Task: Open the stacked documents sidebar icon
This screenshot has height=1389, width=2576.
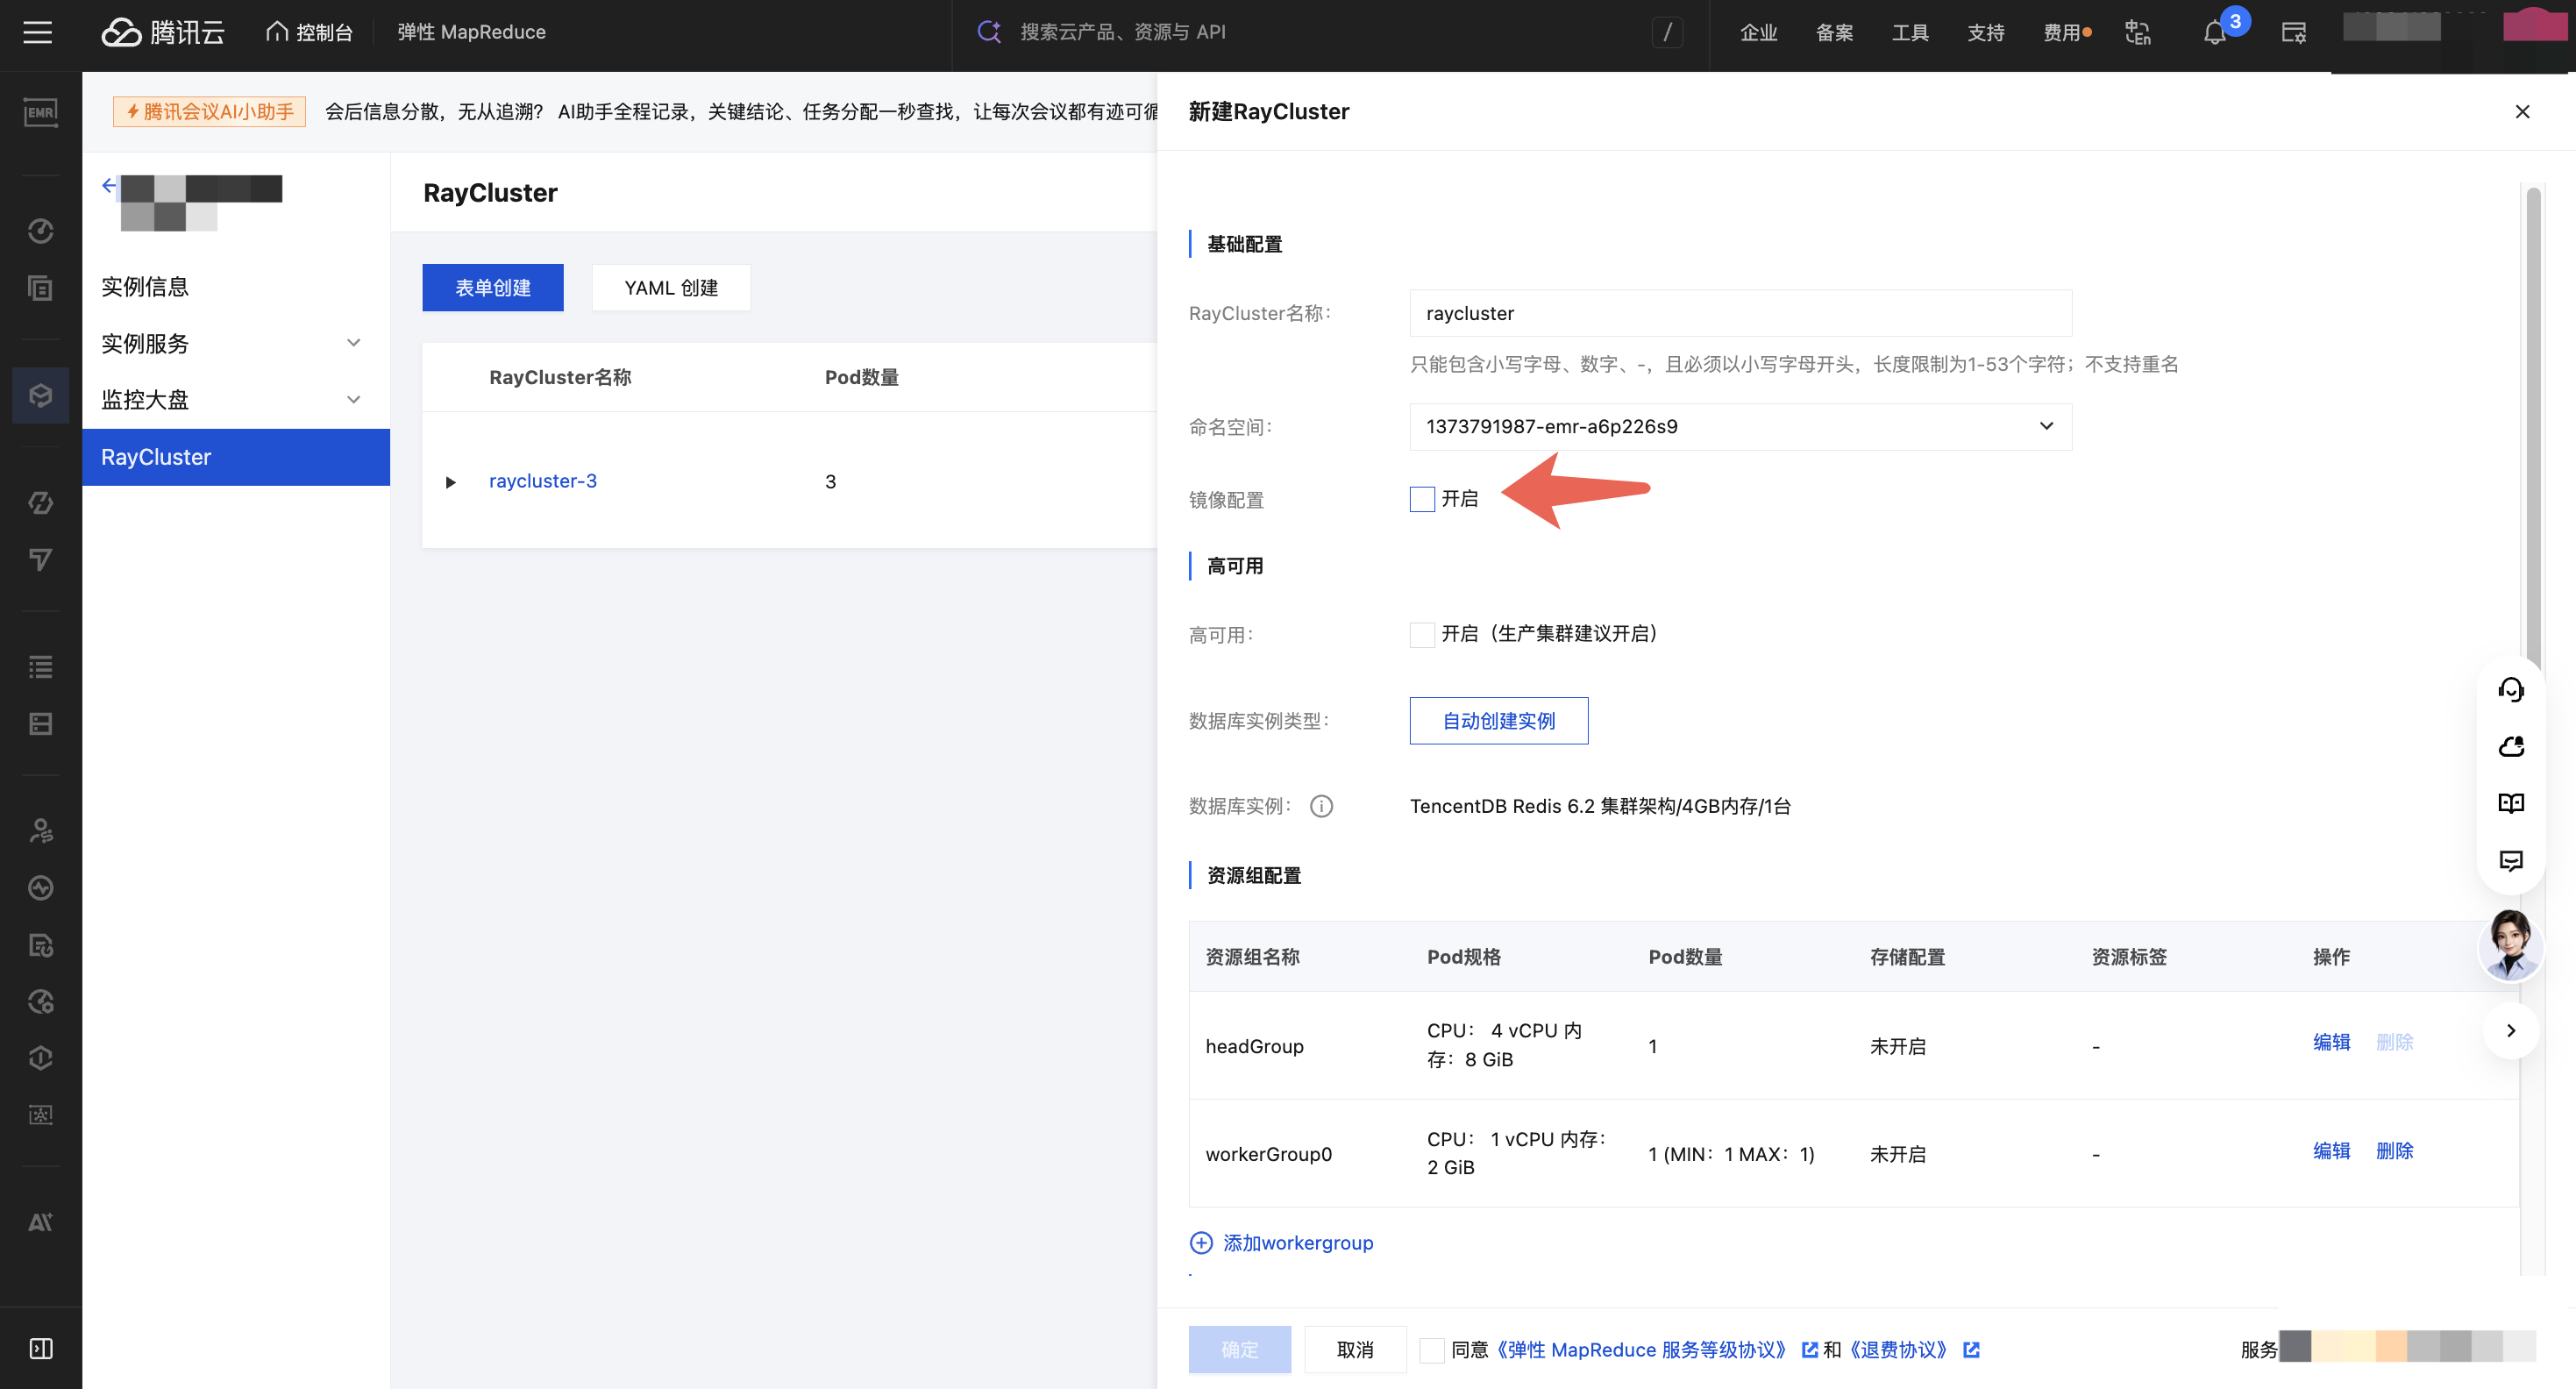Action: coord(40,288)
